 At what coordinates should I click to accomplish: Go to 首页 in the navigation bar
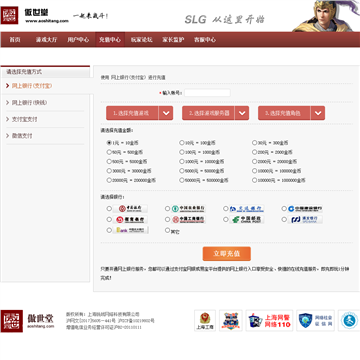pos(15,40)
